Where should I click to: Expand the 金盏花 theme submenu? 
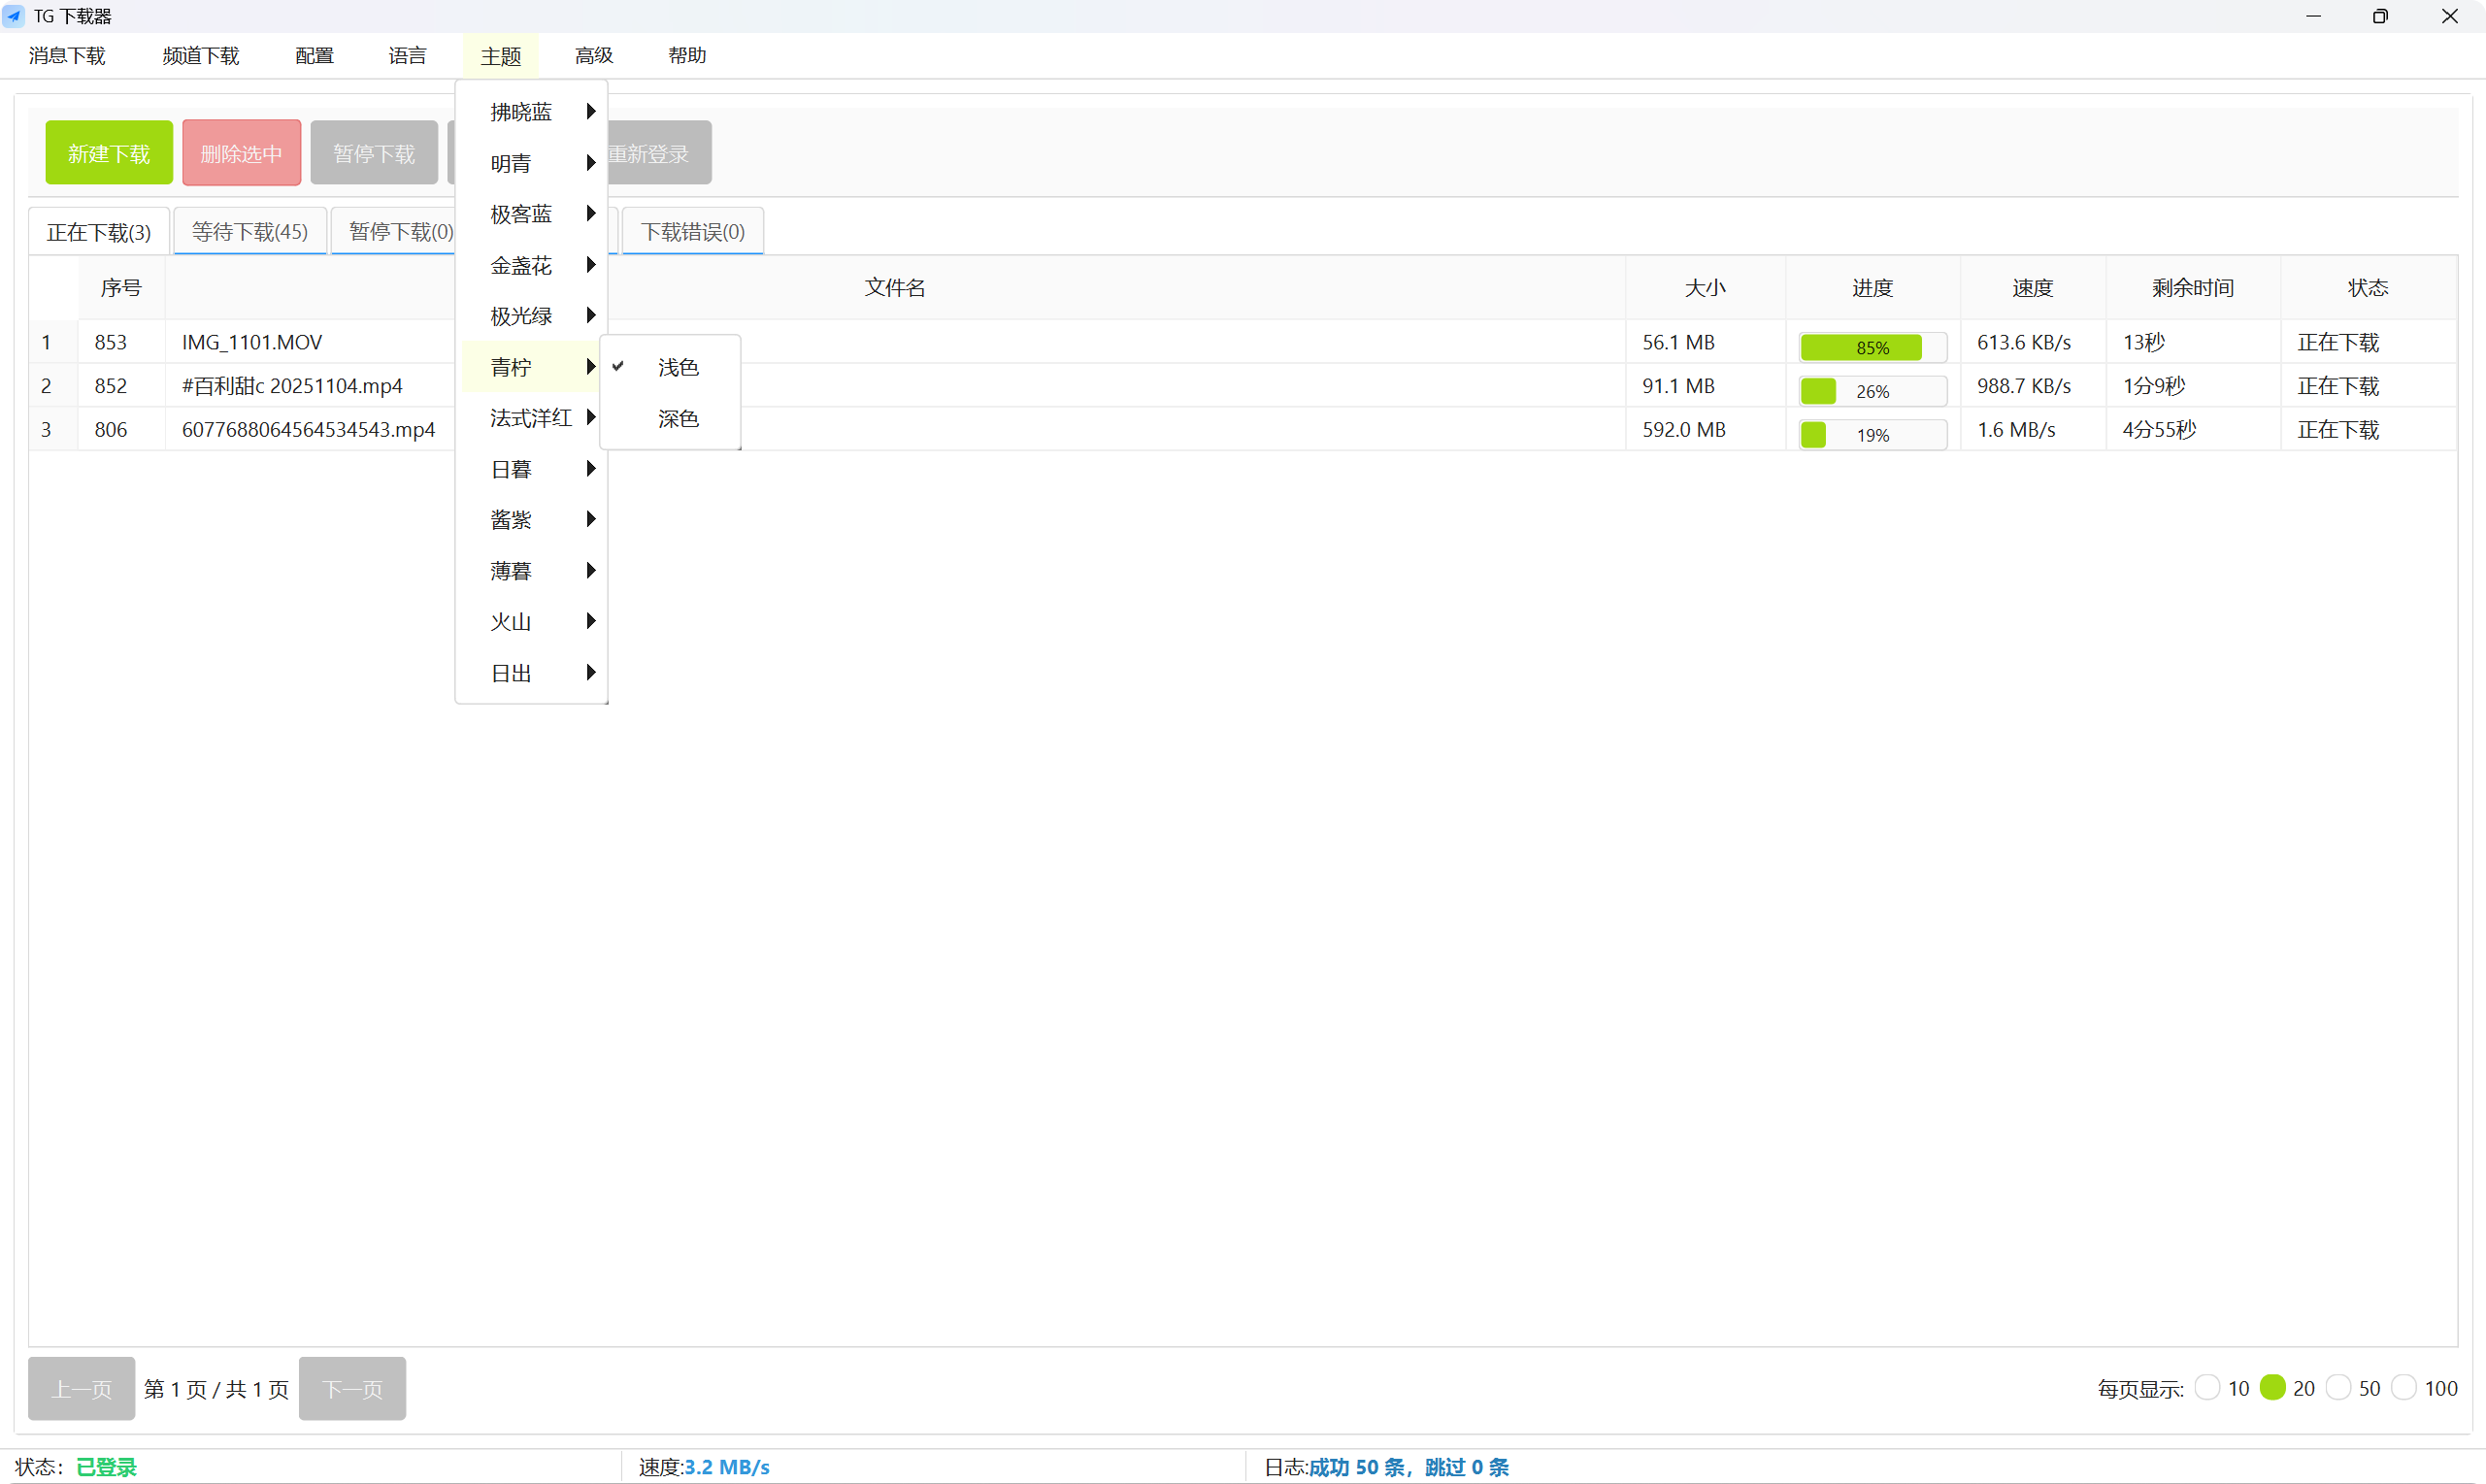[520, 264]
